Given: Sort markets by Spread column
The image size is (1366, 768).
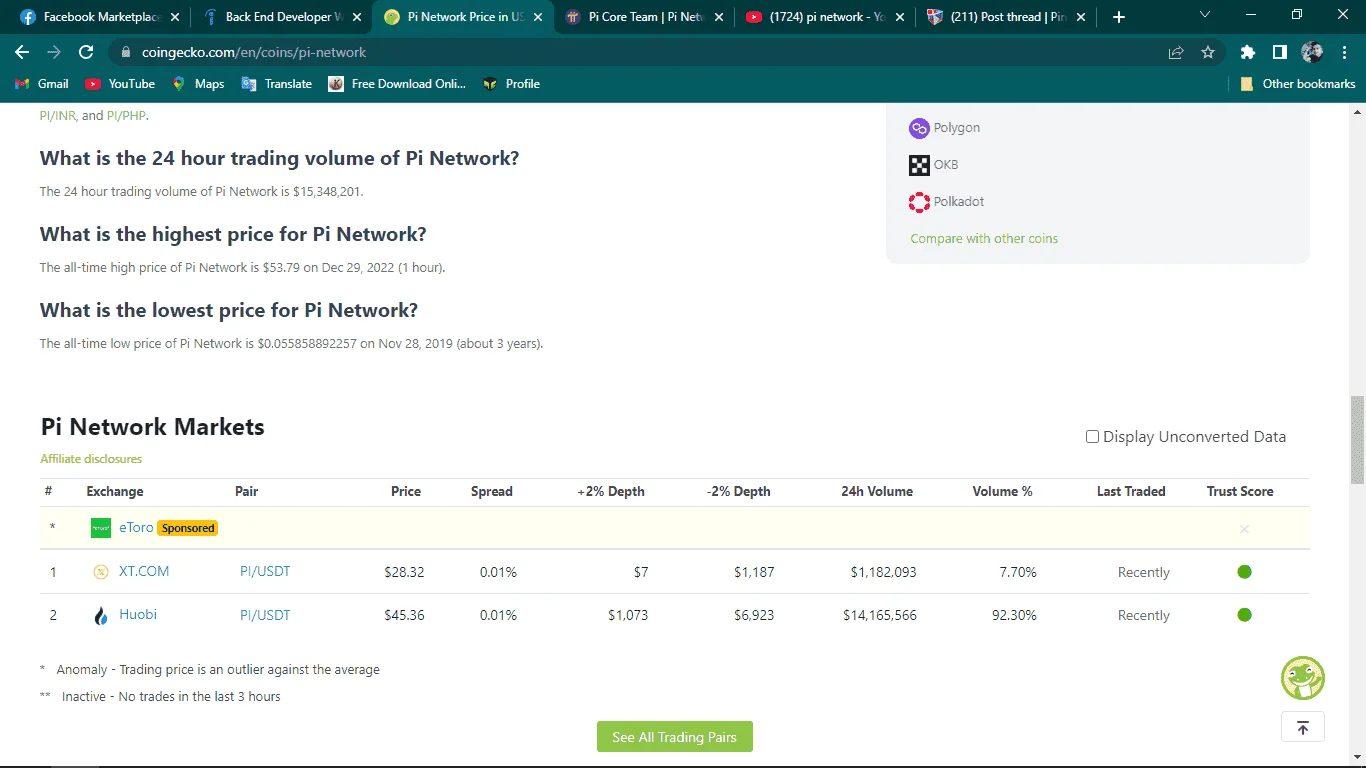Looking at the screenshot, I should coord(492,491).
